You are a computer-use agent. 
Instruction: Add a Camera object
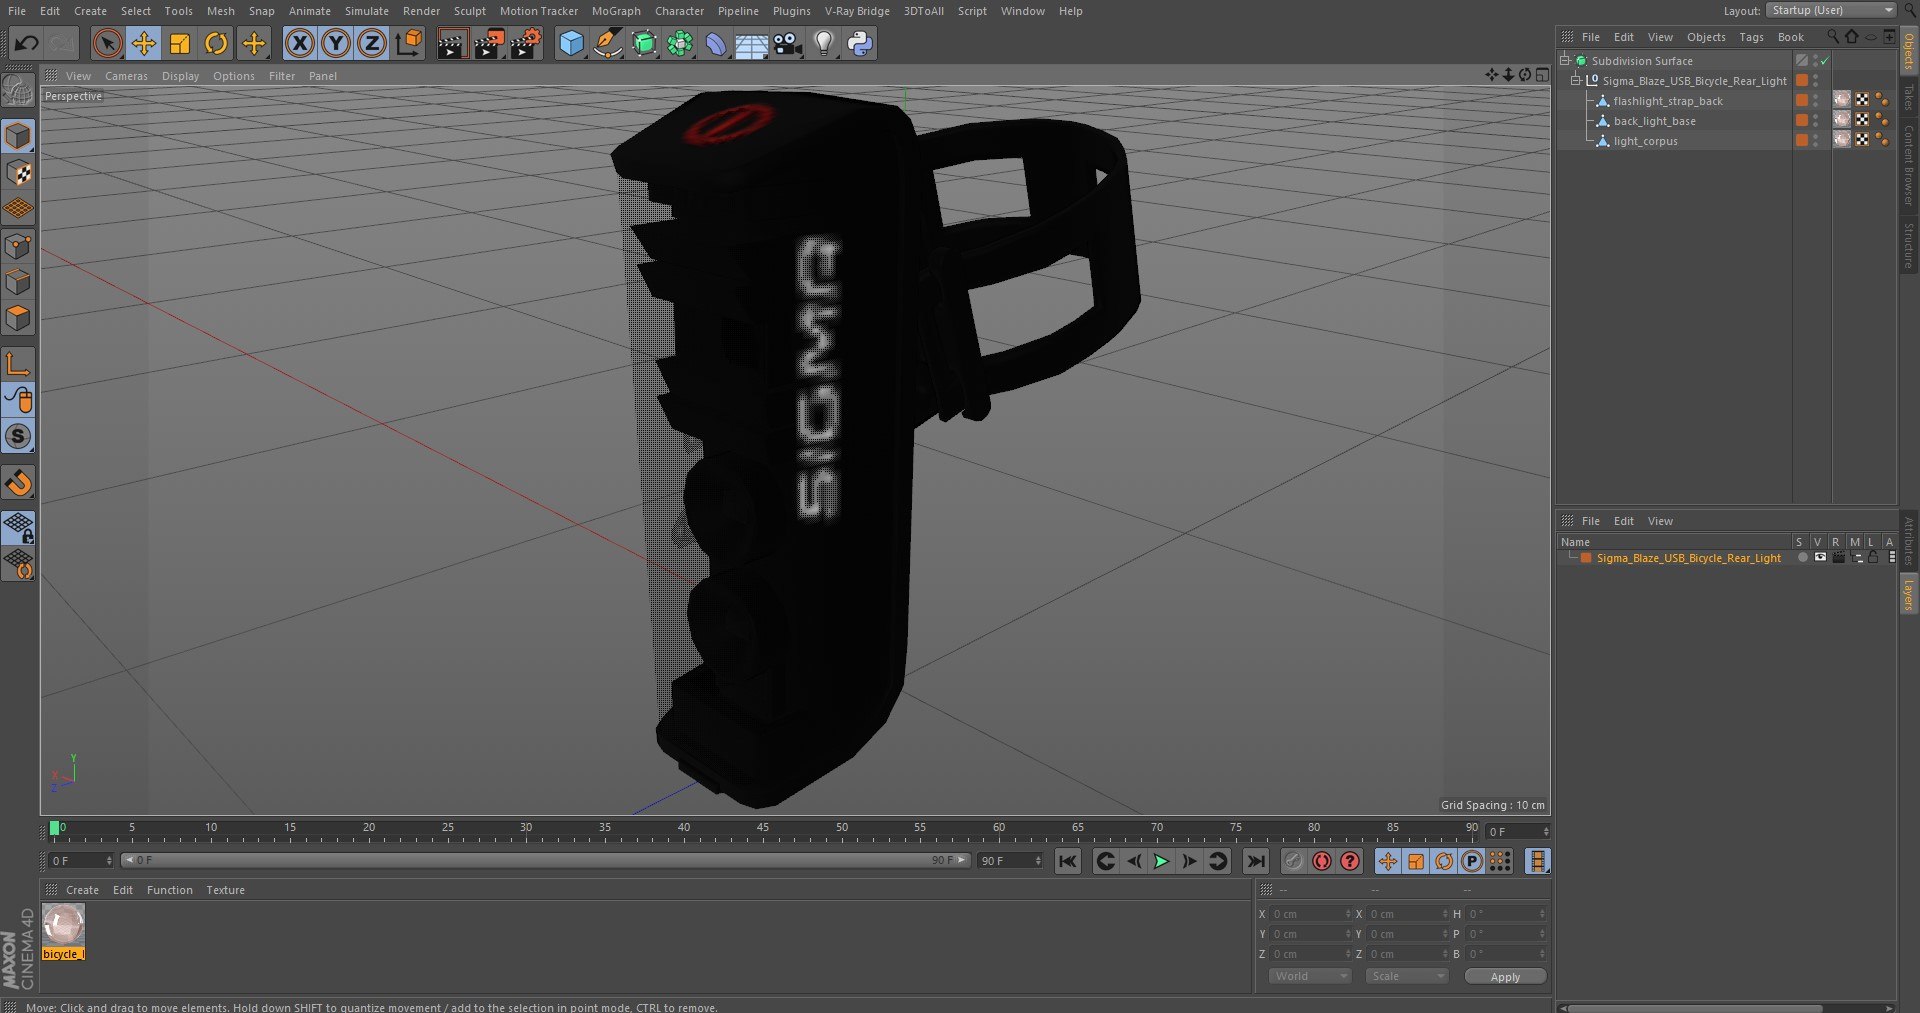[x=788, y=43]
